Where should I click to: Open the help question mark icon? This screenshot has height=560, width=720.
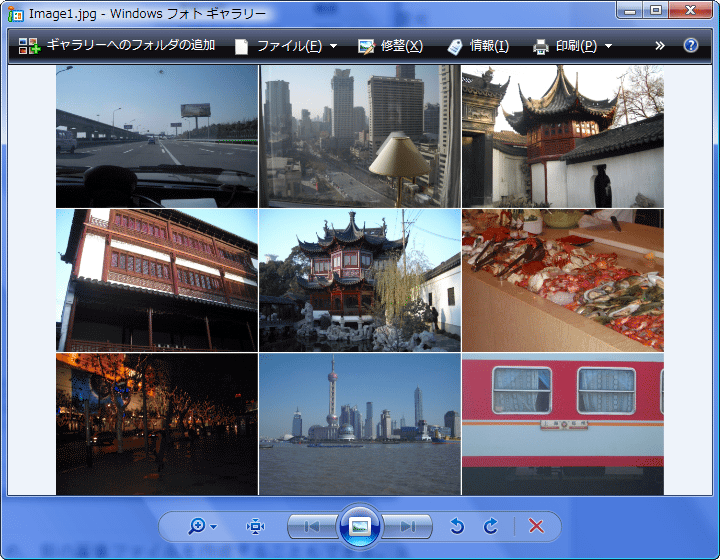point(690,46)
